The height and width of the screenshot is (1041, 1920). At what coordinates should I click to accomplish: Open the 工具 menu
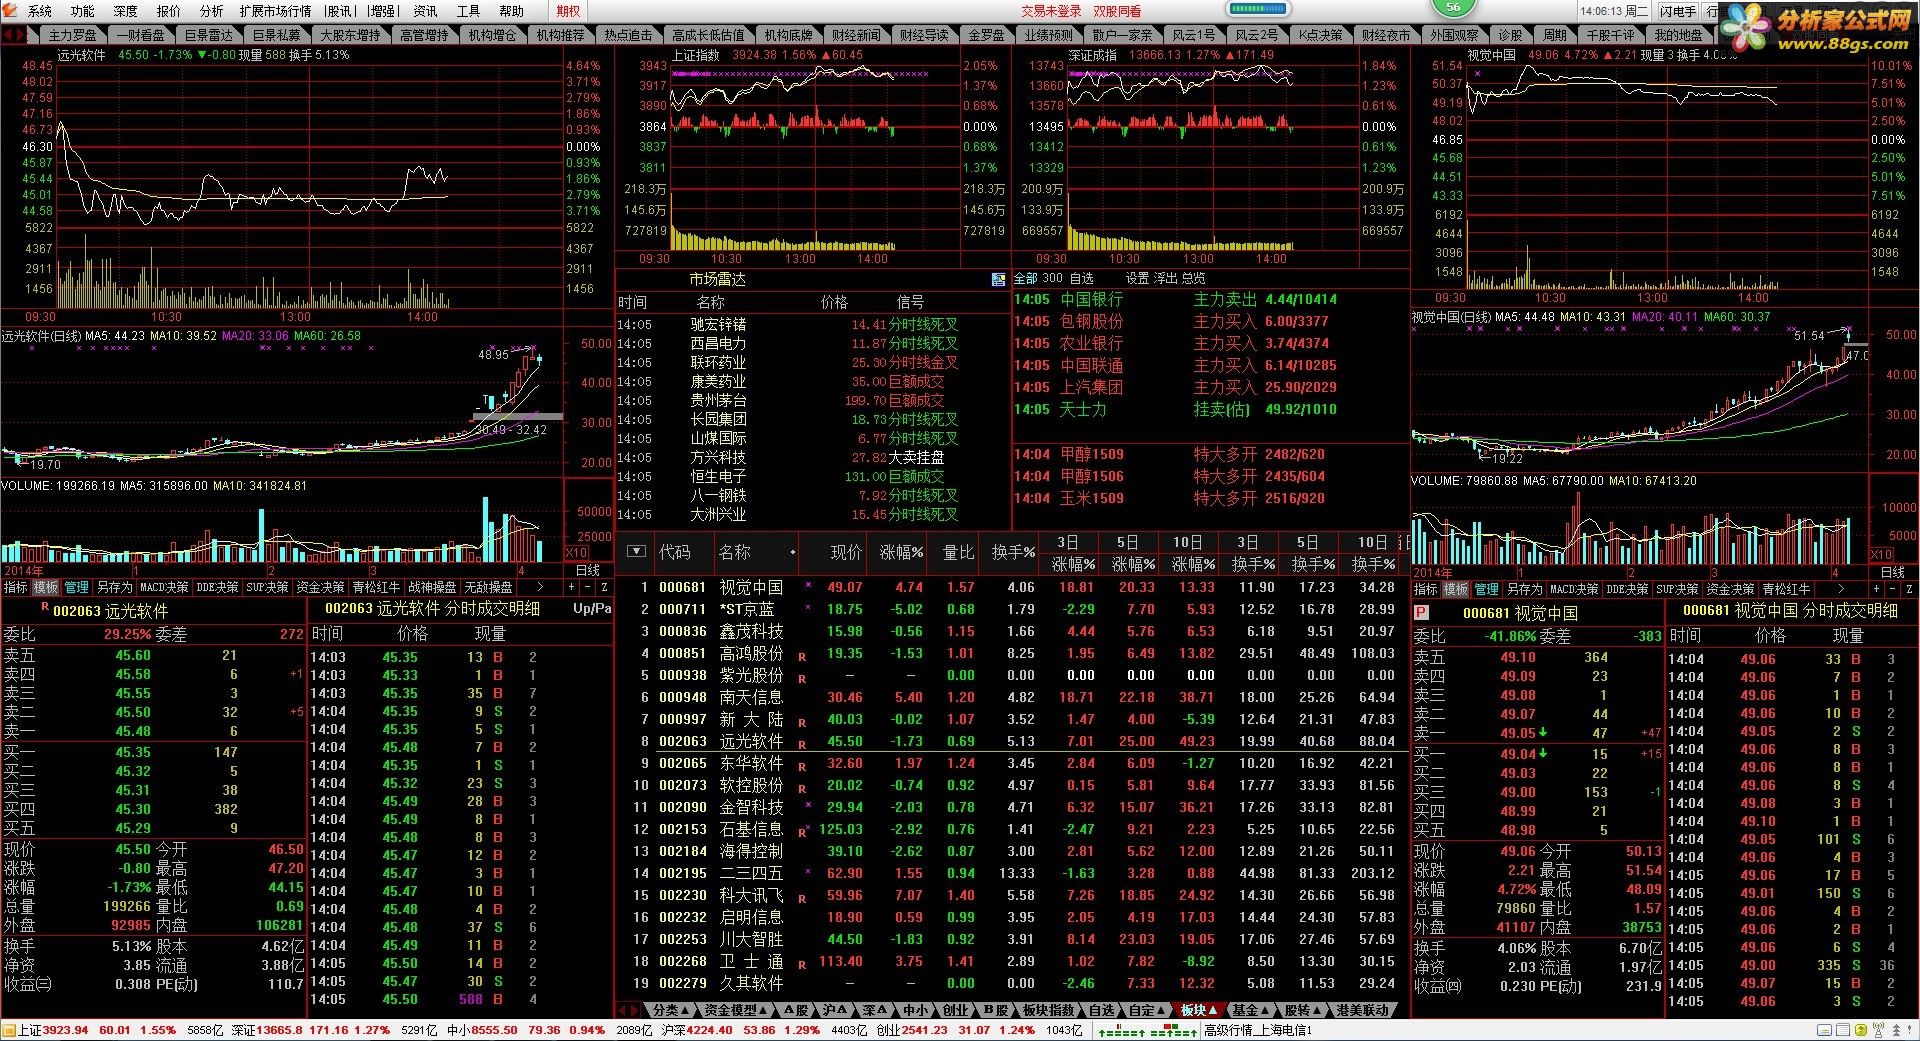point(468,11)
